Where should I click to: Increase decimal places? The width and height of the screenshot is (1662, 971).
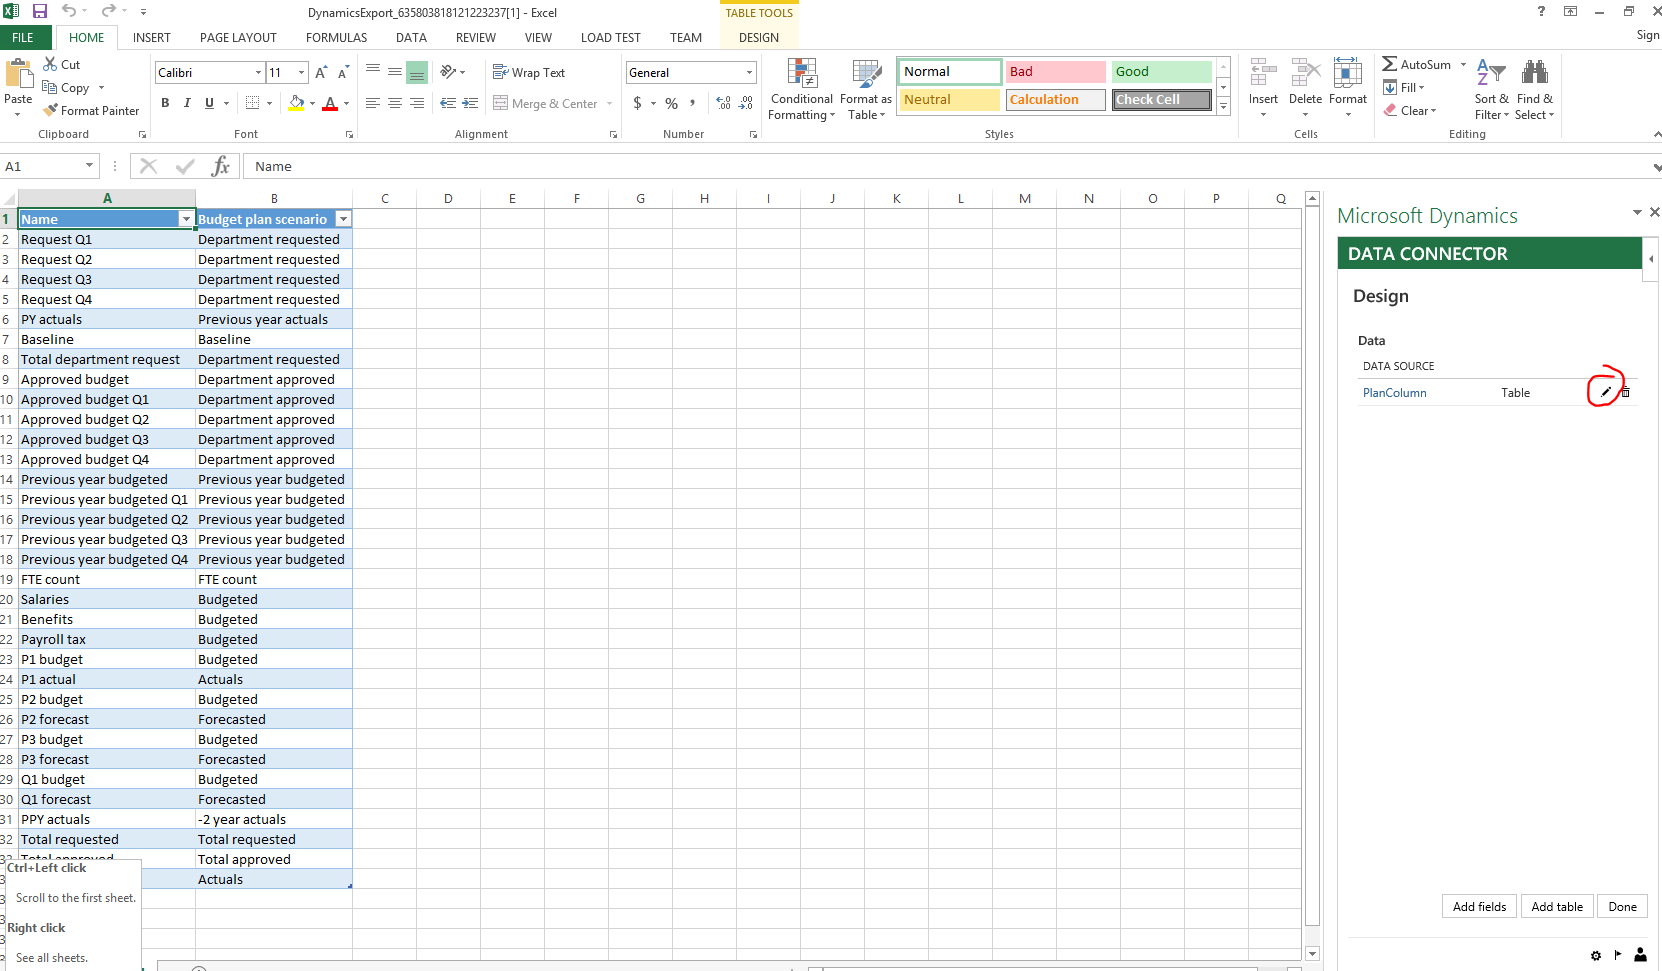(x=724, y=103)
